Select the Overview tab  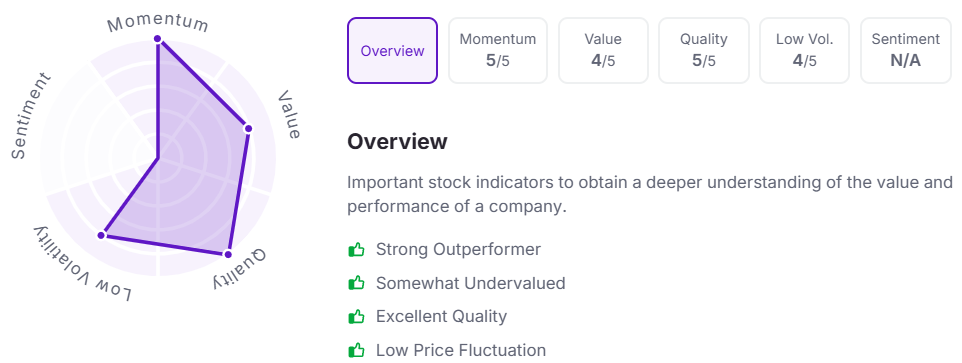pyautogui.click(x=392, y=50)
